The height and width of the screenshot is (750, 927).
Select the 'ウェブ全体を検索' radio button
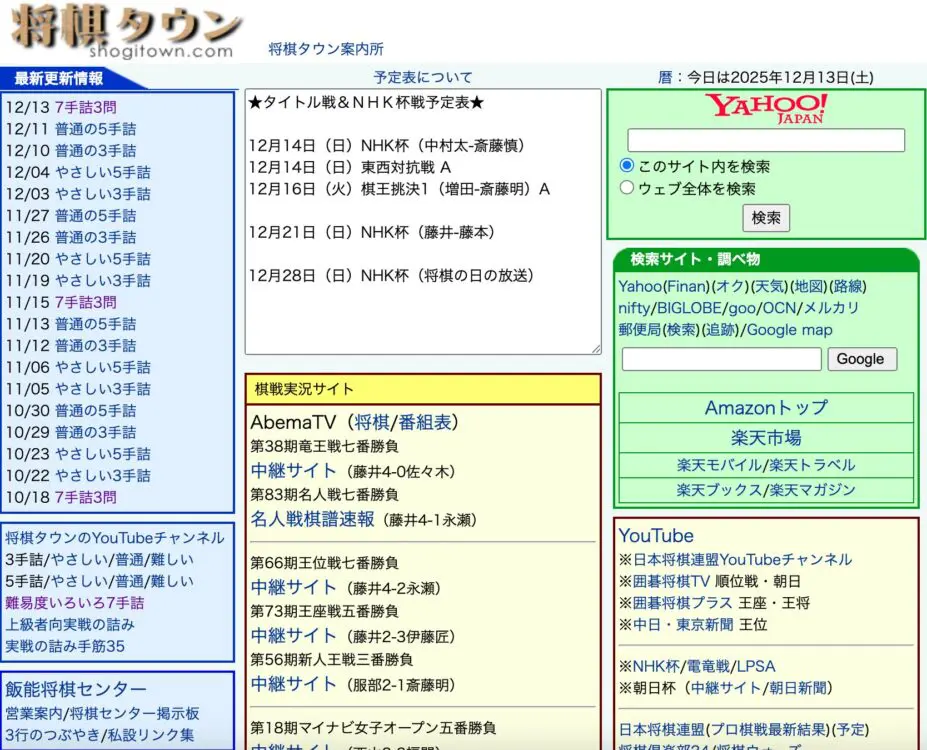click(x=627, y=188)
